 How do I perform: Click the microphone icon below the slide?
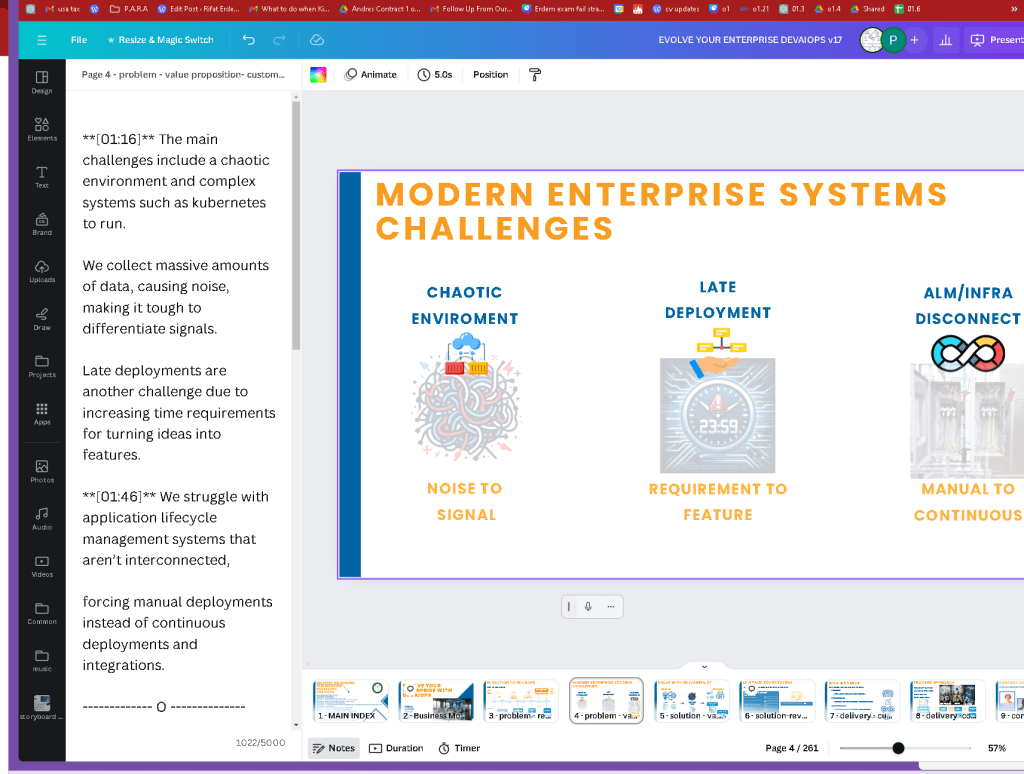pyautogui.click(x=588, y=606)
